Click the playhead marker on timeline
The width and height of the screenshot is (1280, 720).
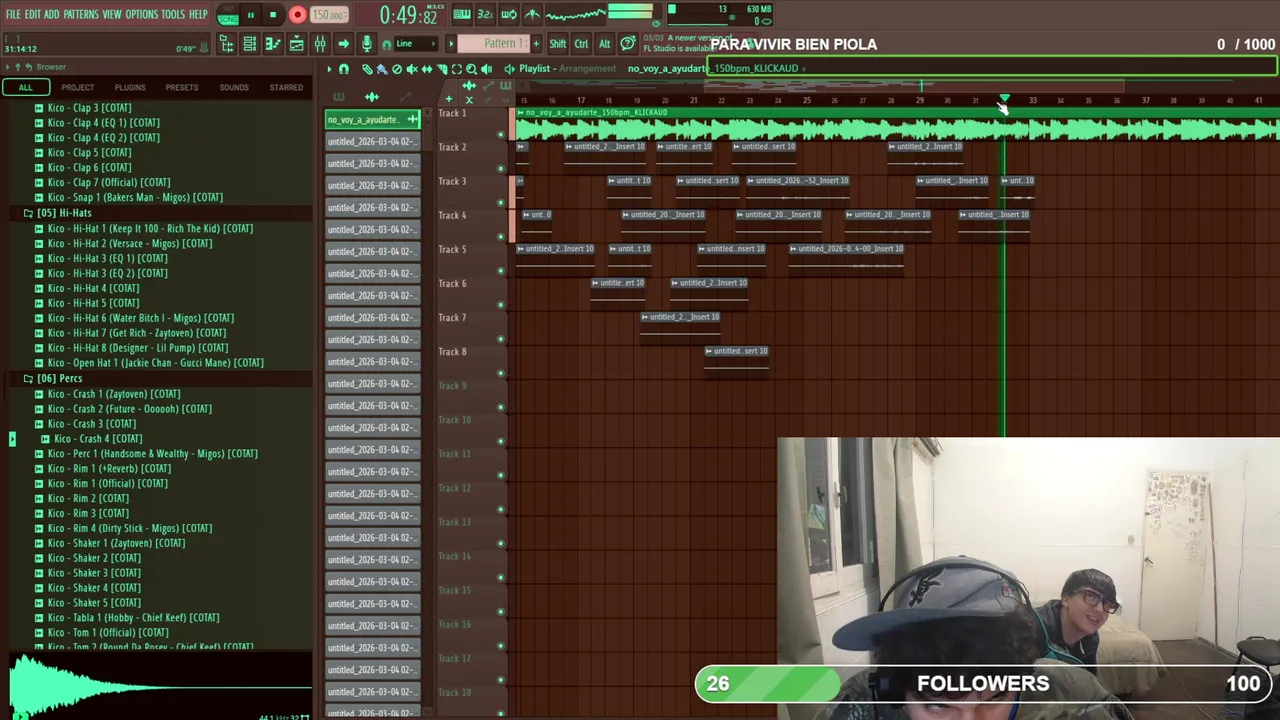click(1005, 101)
